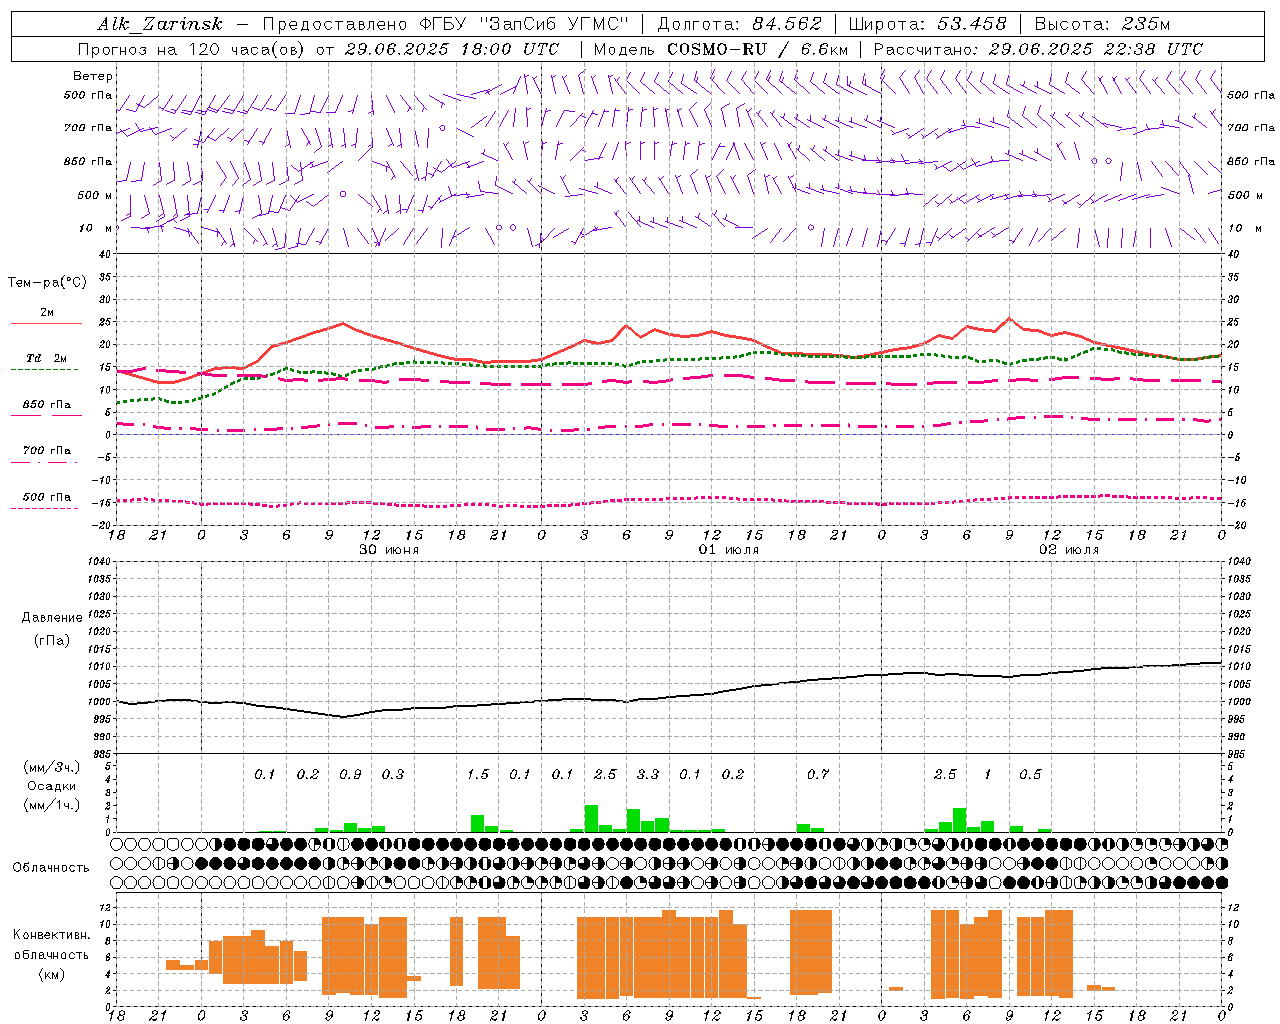Select the longitude value 84.562
Viewport: 1280px width, 1024px height.
(787, 24)
